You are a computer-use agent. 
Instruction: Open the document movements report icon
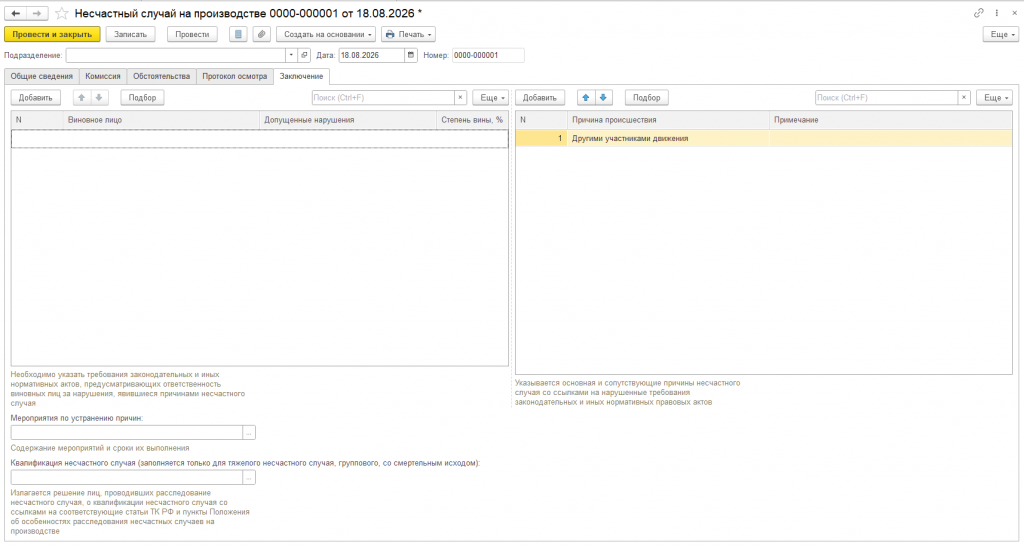pos(238,34)
